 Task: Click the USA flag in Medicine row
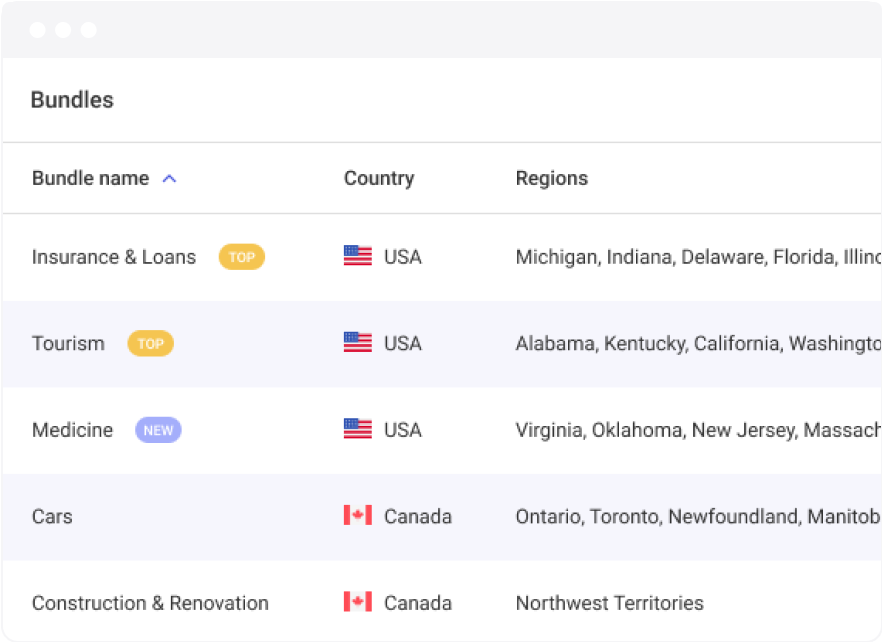pos(357,429)
